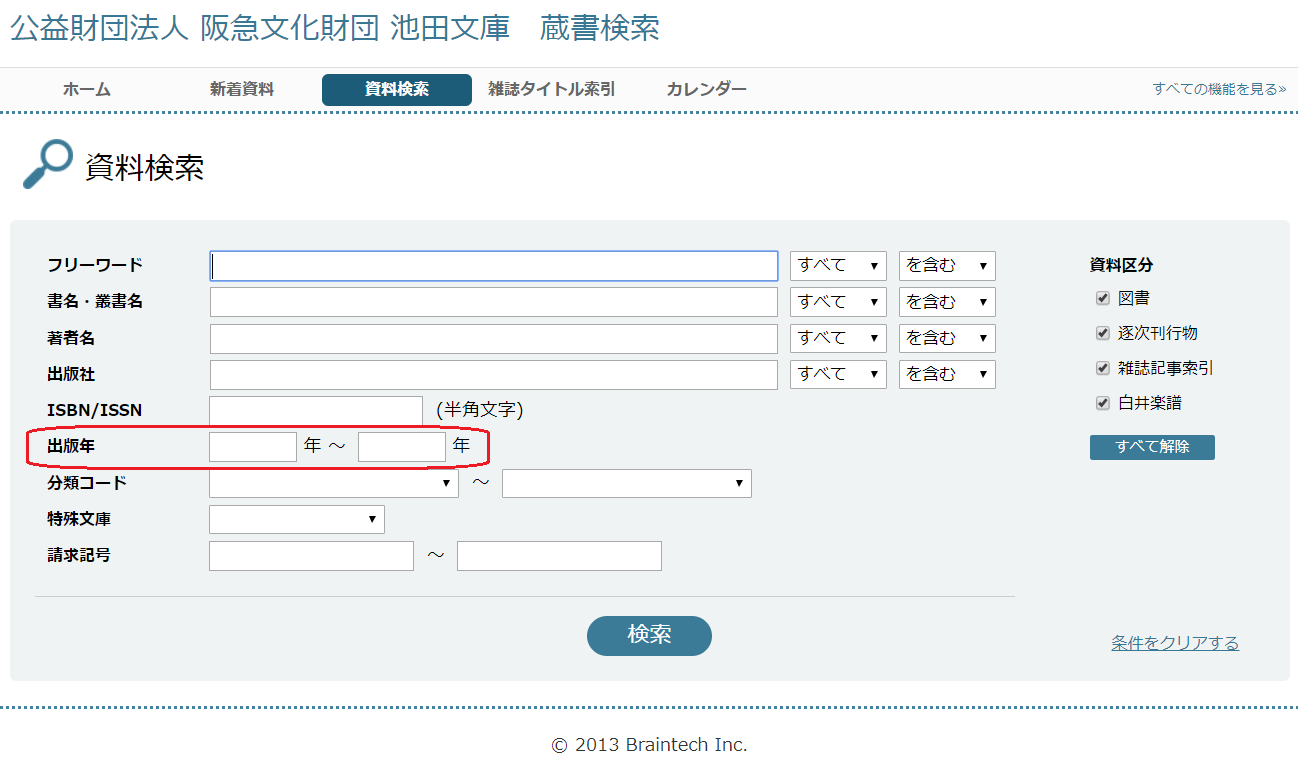
Task: Open the を含む dropdown in the 出版社 row
Action: [x=947, y=374]
